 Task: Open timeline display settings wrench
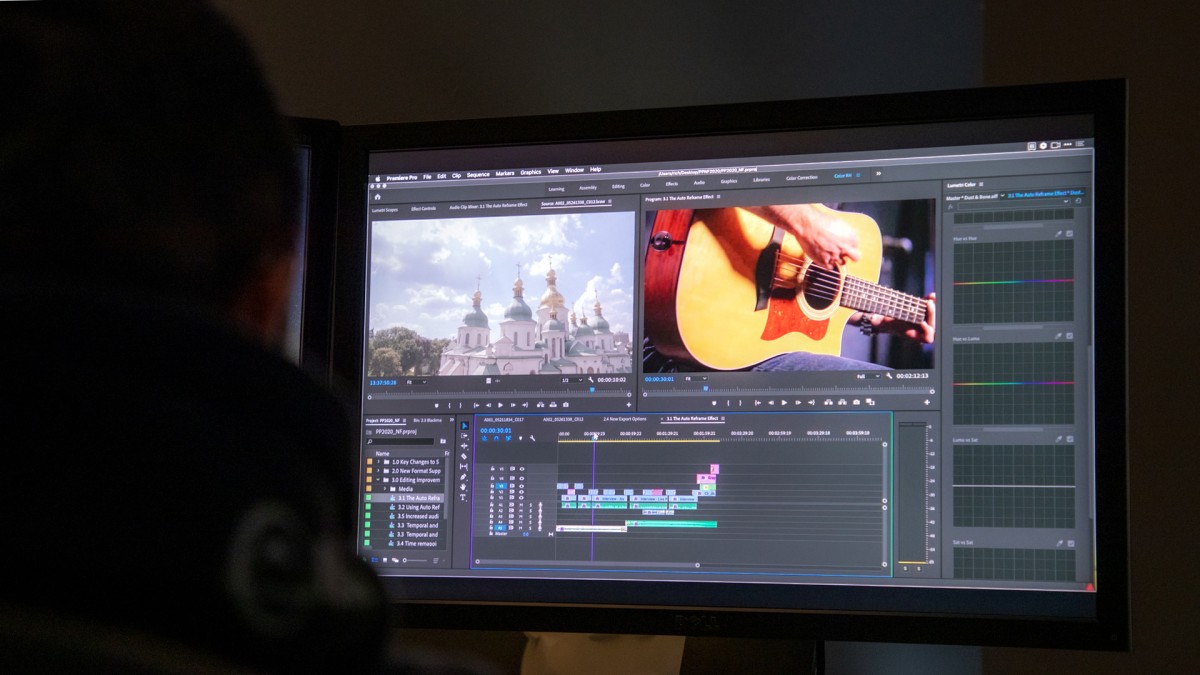point(532,438)
